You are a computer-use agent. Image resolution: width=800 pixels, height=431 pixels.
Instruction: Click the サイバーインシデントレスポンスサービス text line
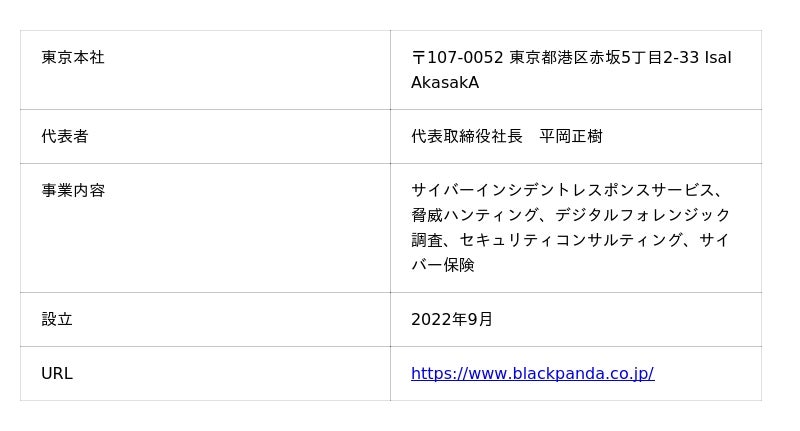[x=567, y=190]
